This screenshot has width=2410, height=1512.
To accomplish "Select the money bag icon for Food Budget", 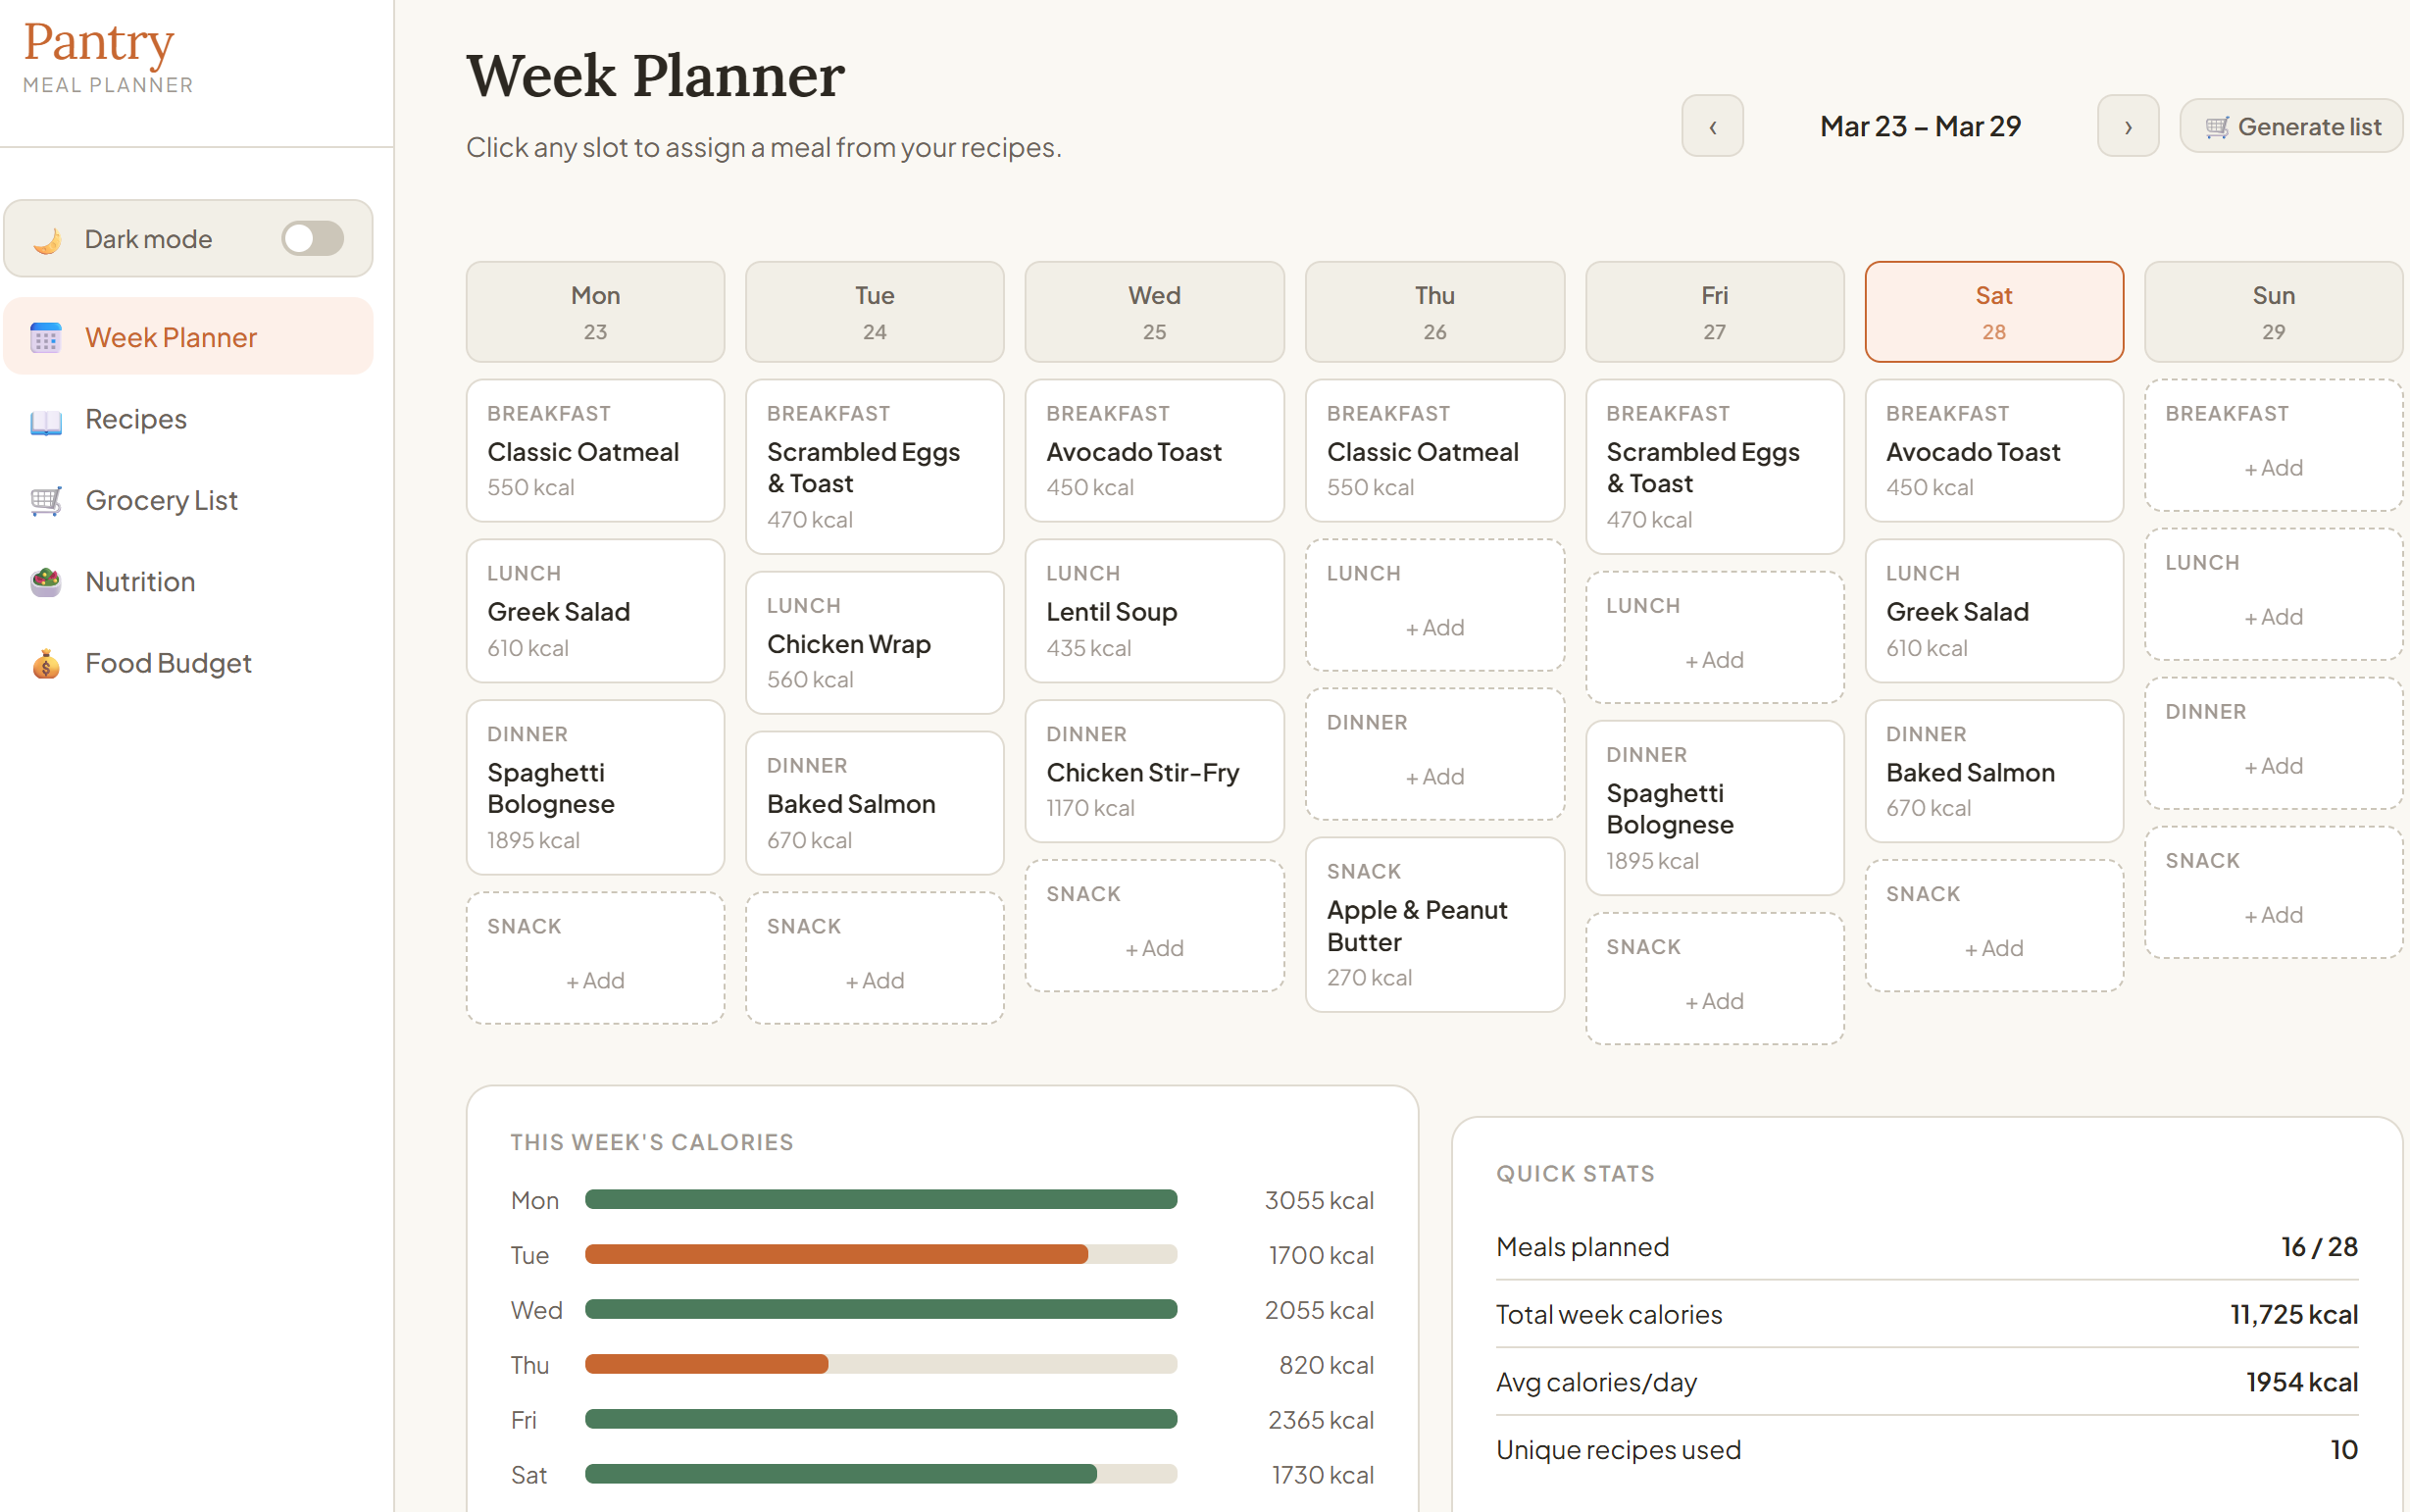I will coord(44,663).
